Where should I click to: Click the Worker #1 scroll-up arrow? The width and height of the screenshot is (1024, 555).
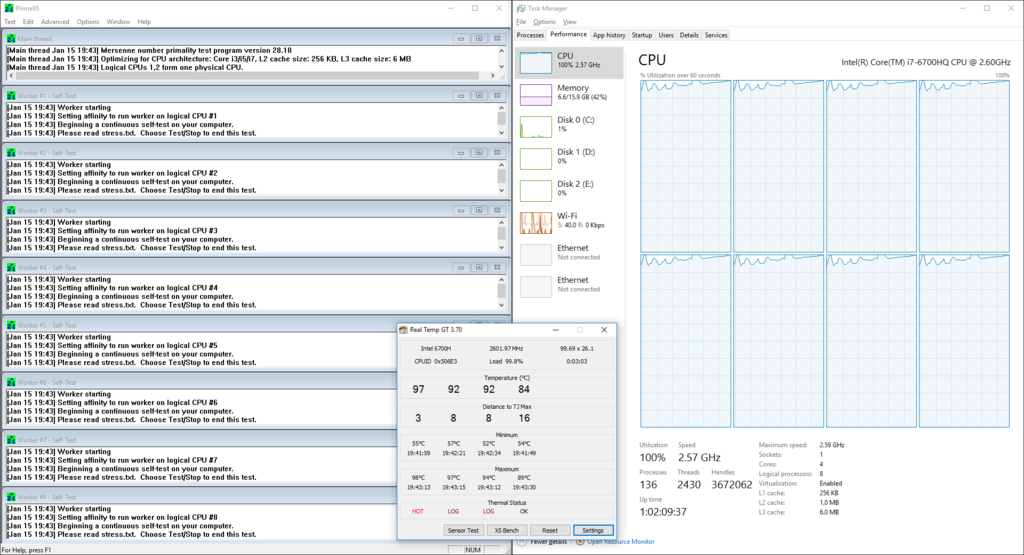(502, 108)
